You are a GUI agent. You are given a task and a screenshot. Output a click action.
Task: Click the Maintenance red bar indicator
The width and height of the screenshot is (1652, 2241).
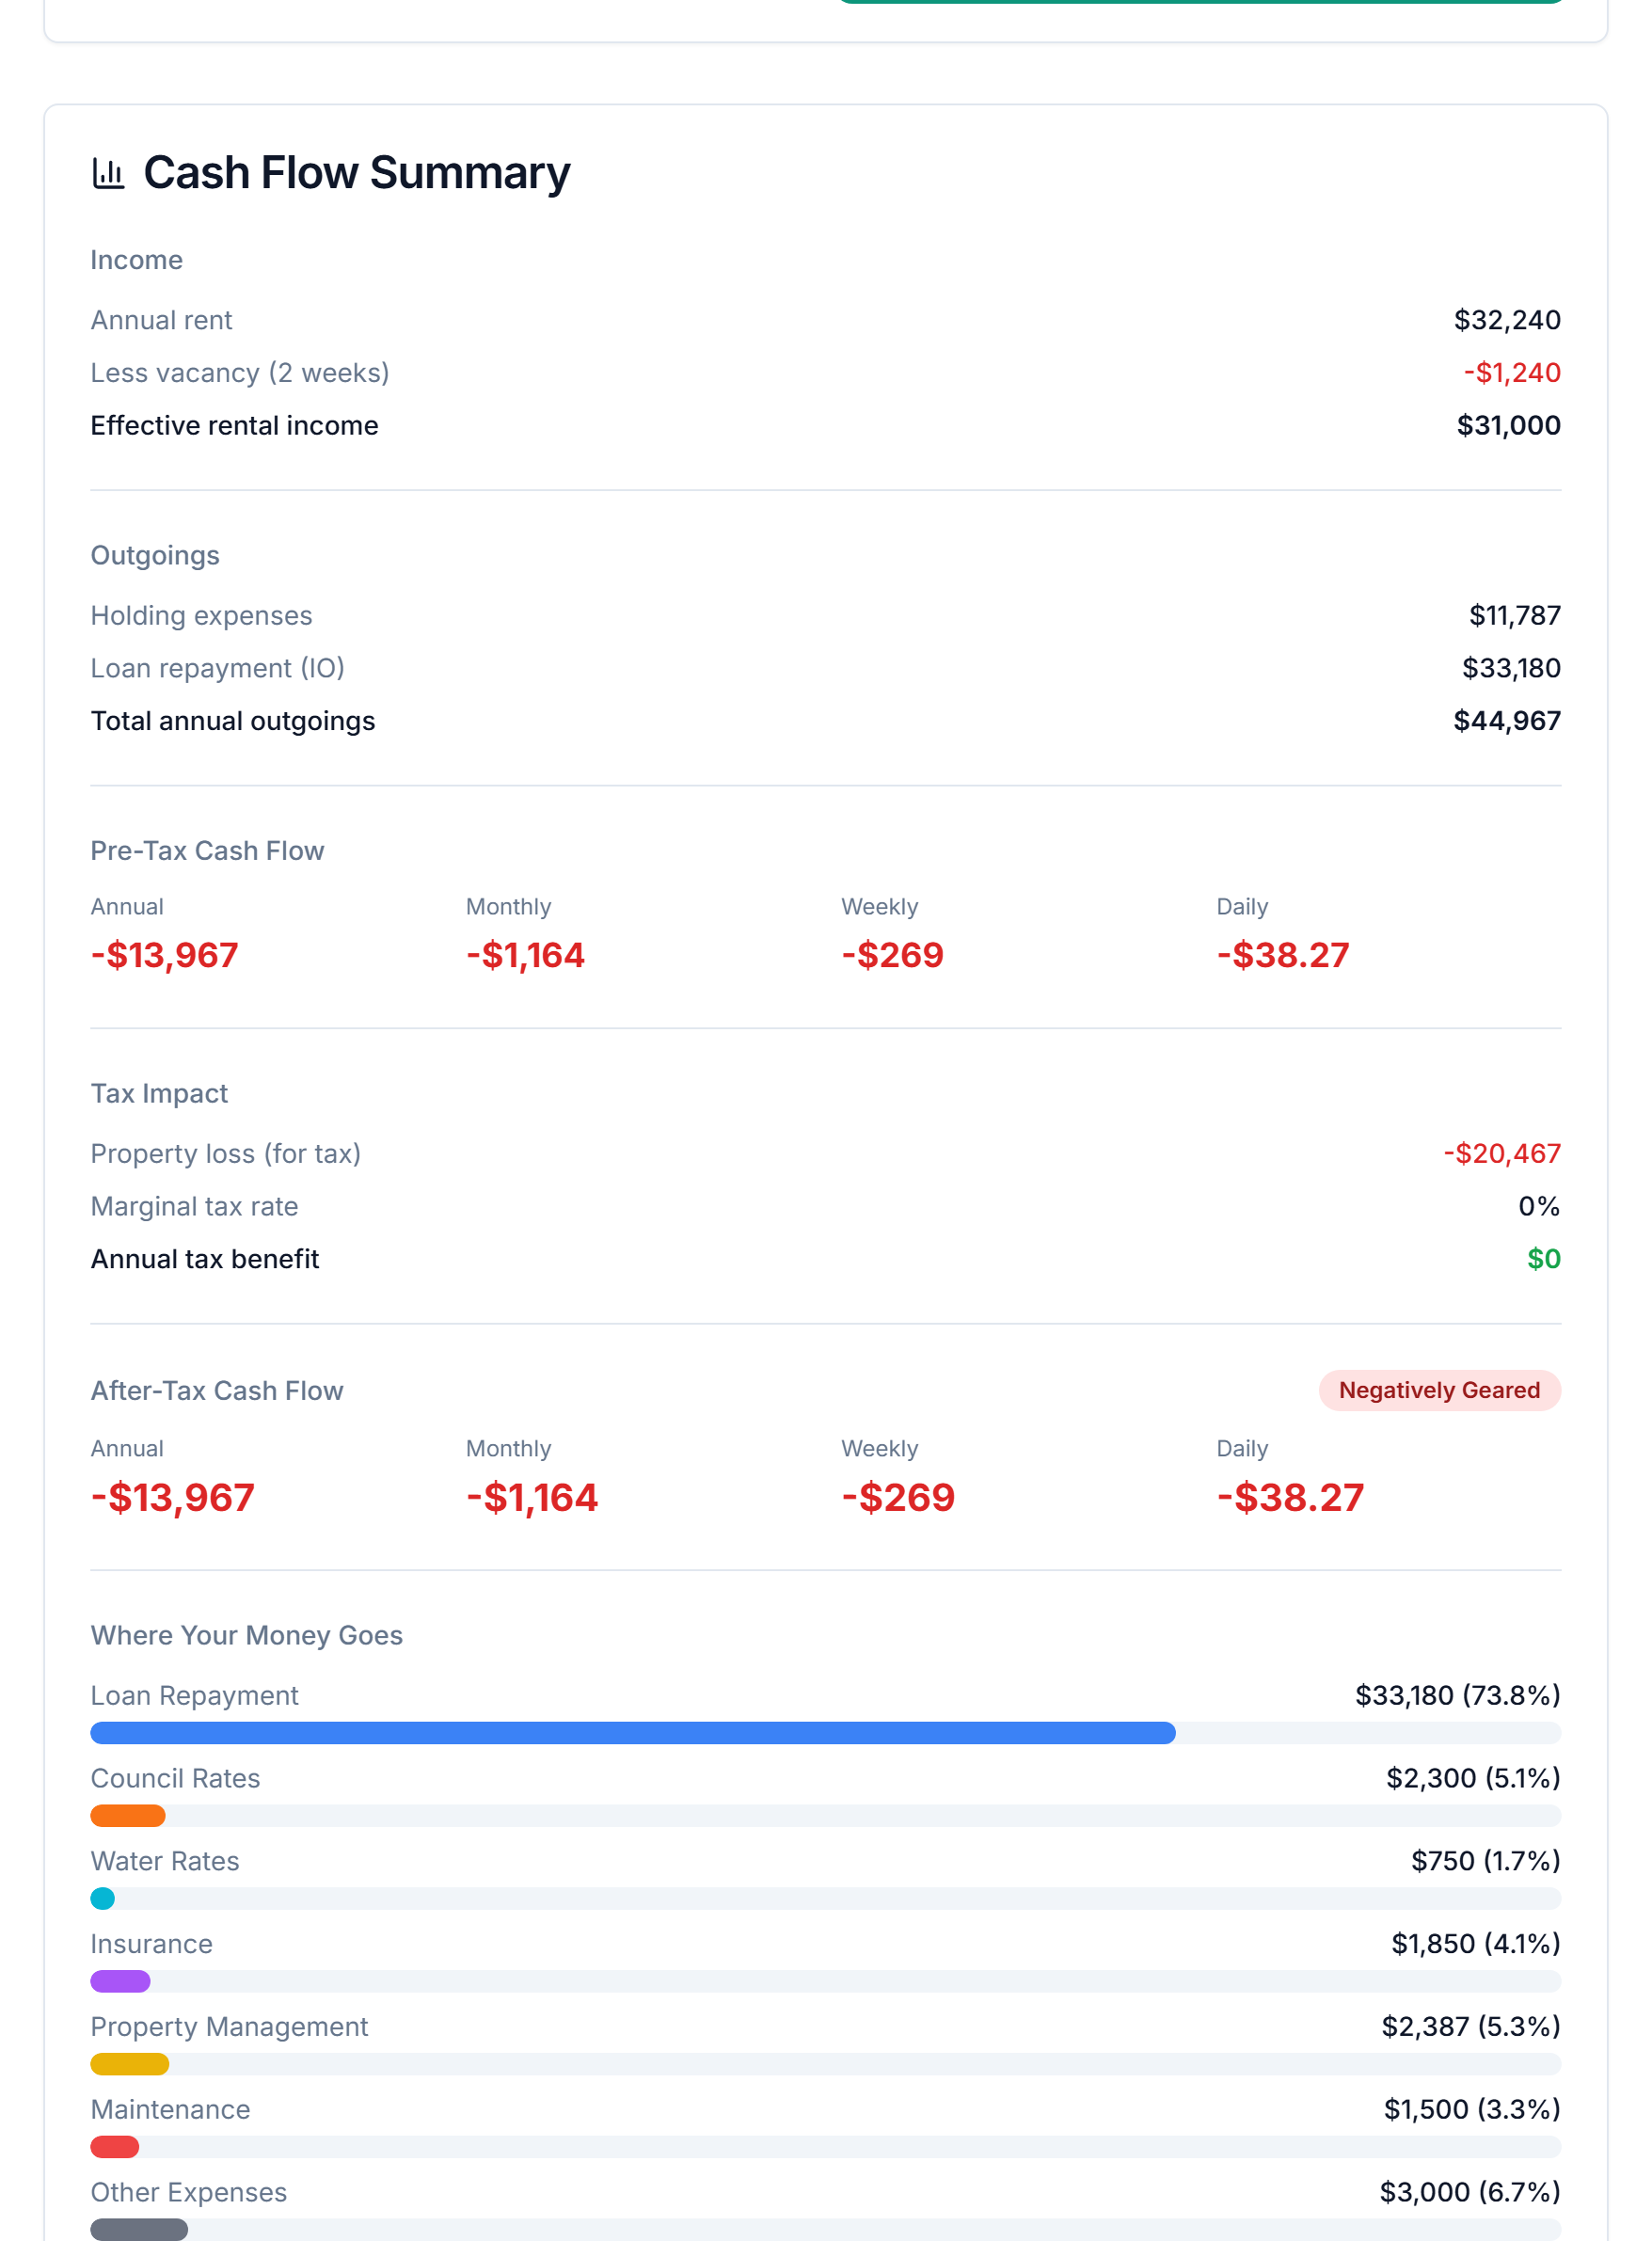(x=115, y=2147)
